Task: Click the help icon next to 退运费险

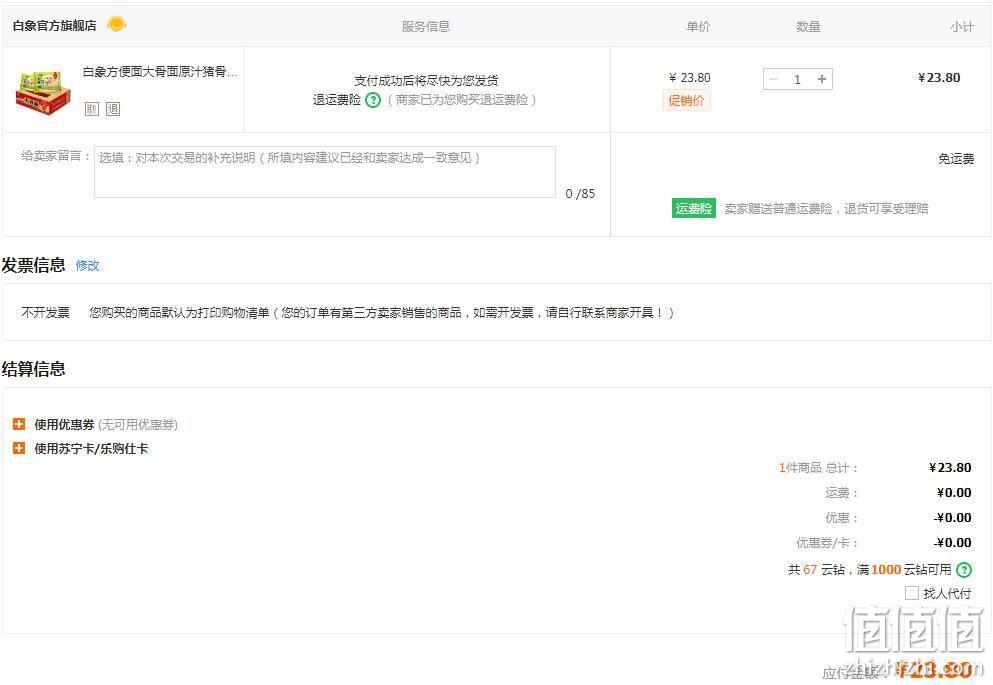Action: pyautogui.click(x=373, y=100)
